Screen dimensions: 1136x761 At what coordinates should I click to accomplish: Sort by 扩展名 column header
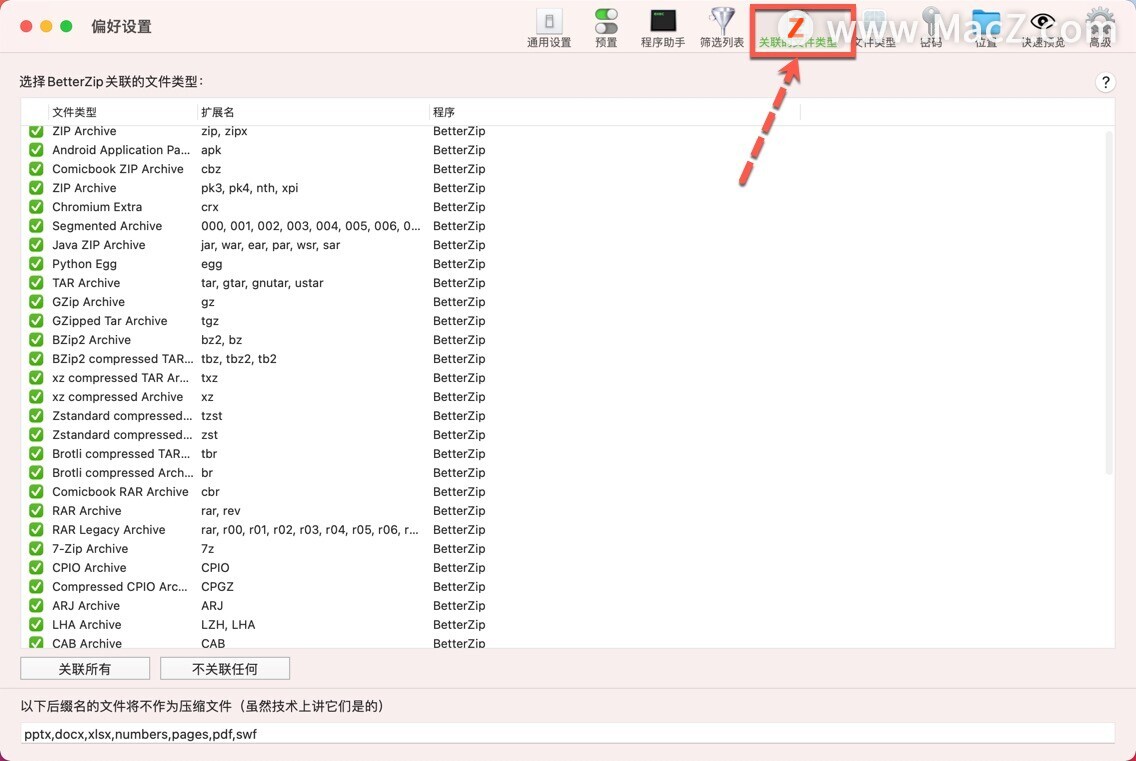313,112
